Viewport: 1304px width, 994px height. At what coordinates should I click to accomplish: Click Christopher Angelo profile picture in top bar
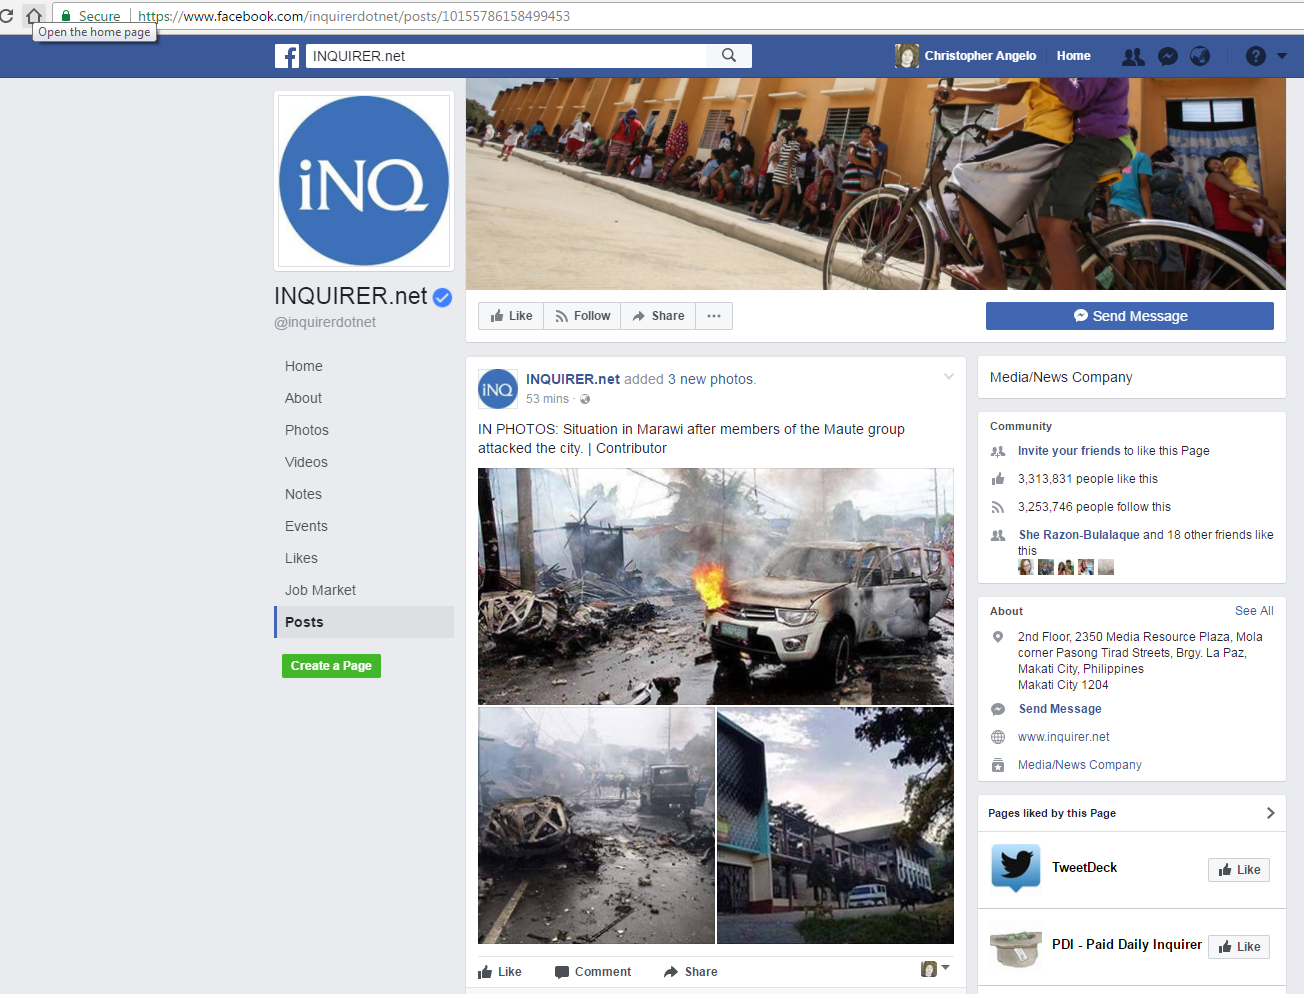pos(907,56)
